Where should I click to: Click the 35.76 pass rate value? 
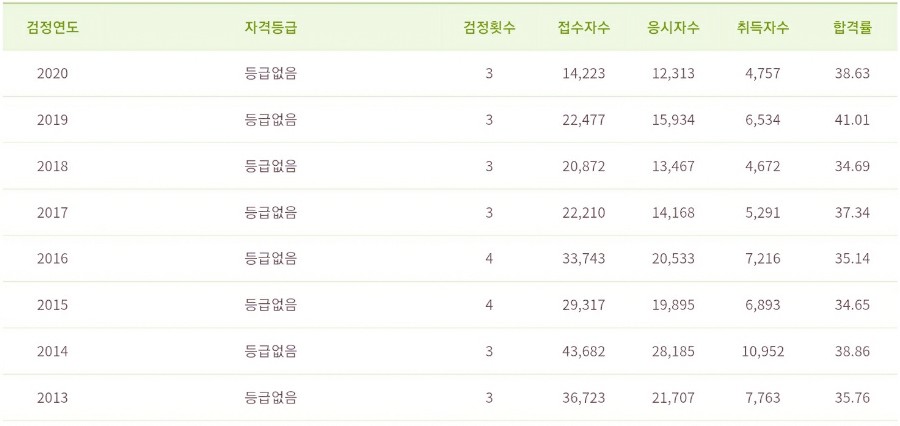(852, 398)
